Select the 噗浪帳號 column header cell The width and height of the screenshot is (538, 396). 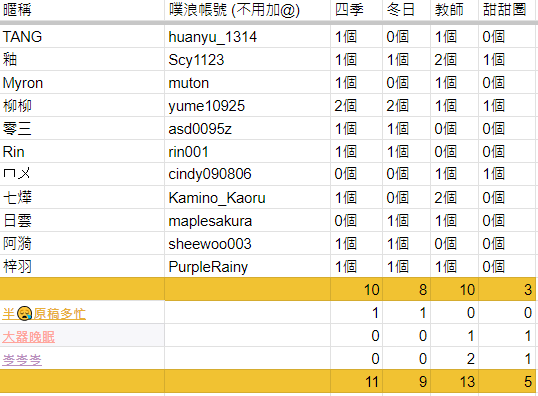click(x=247, y=10)
